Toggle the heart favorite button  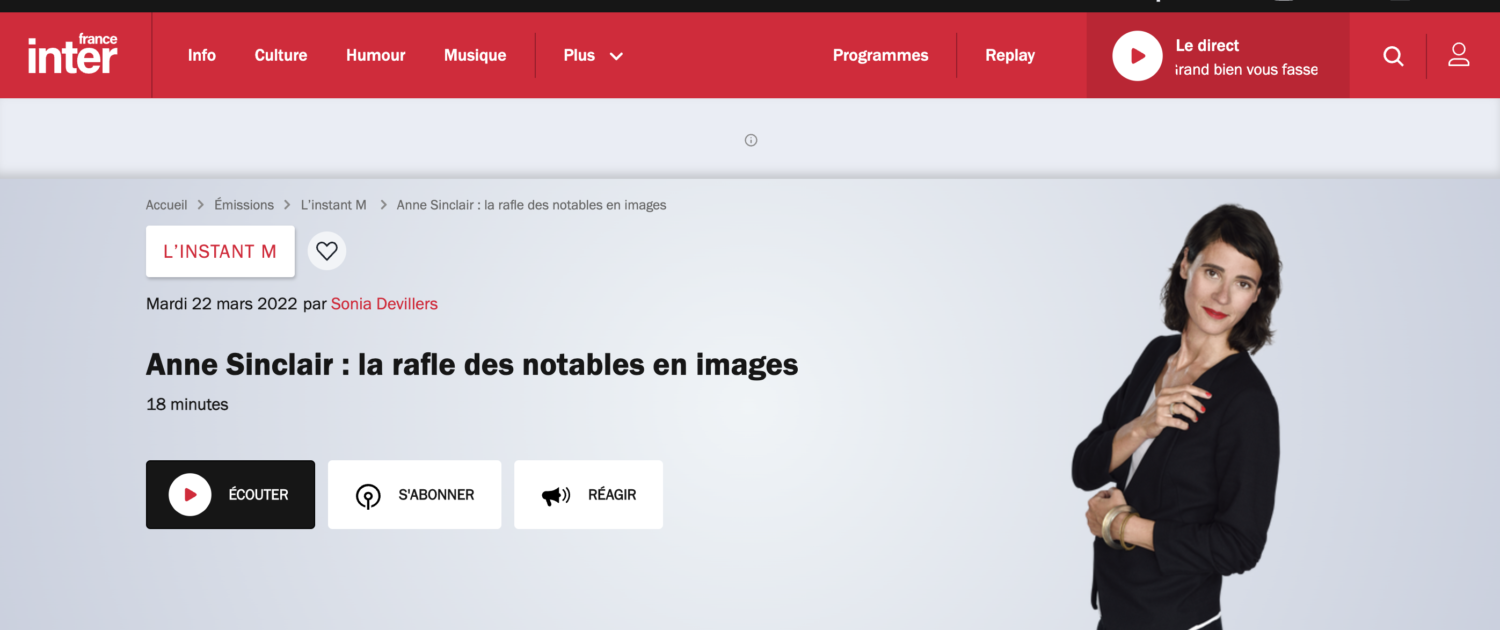pyautogui.click(x=327, y=251)
